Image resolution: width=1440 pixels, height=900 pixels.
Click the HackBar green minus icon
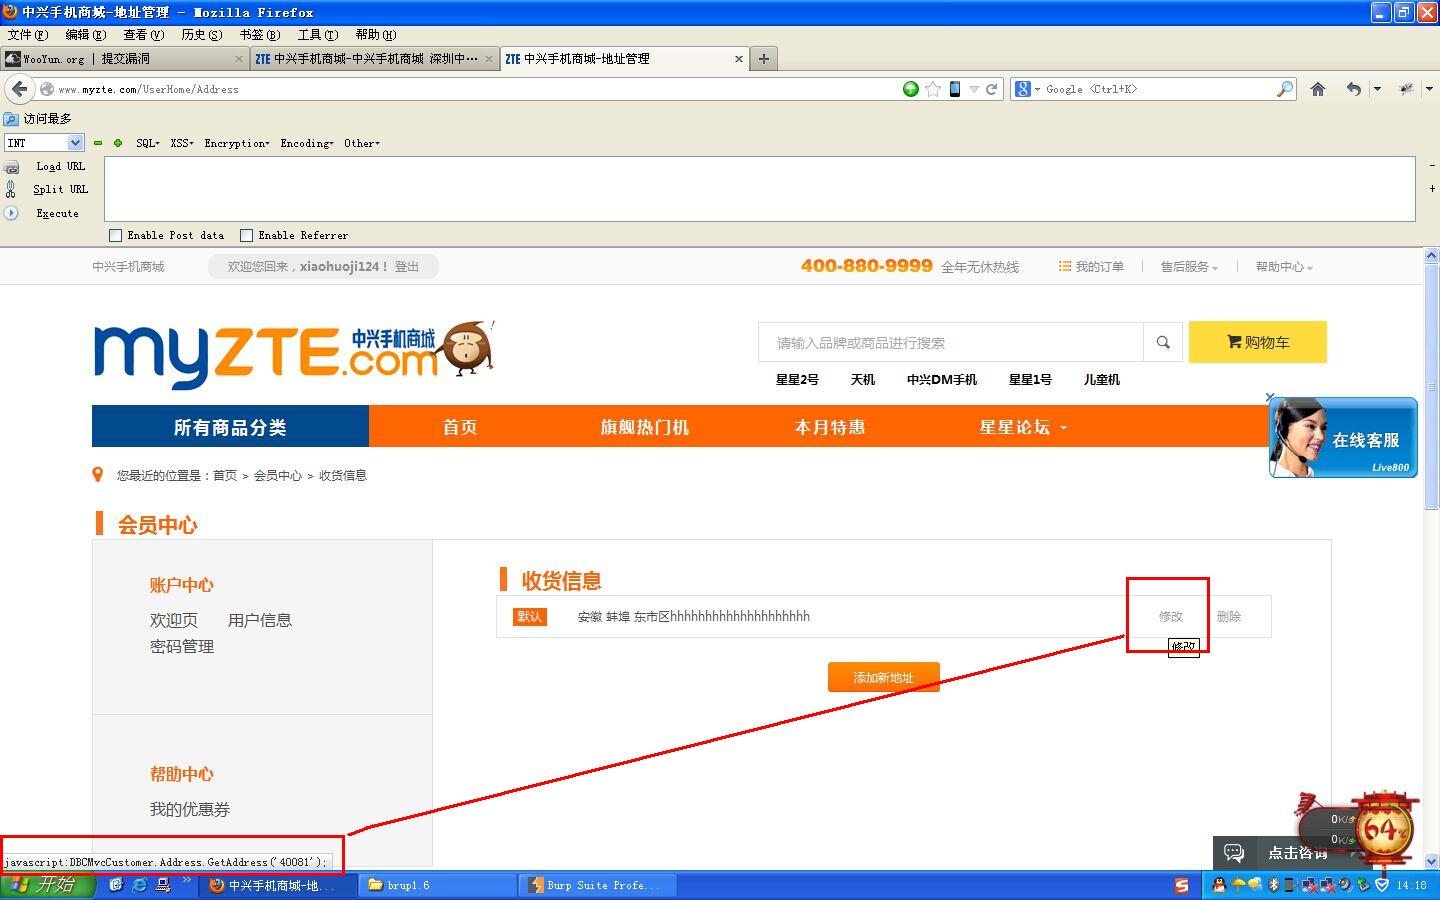pos(98,143)
